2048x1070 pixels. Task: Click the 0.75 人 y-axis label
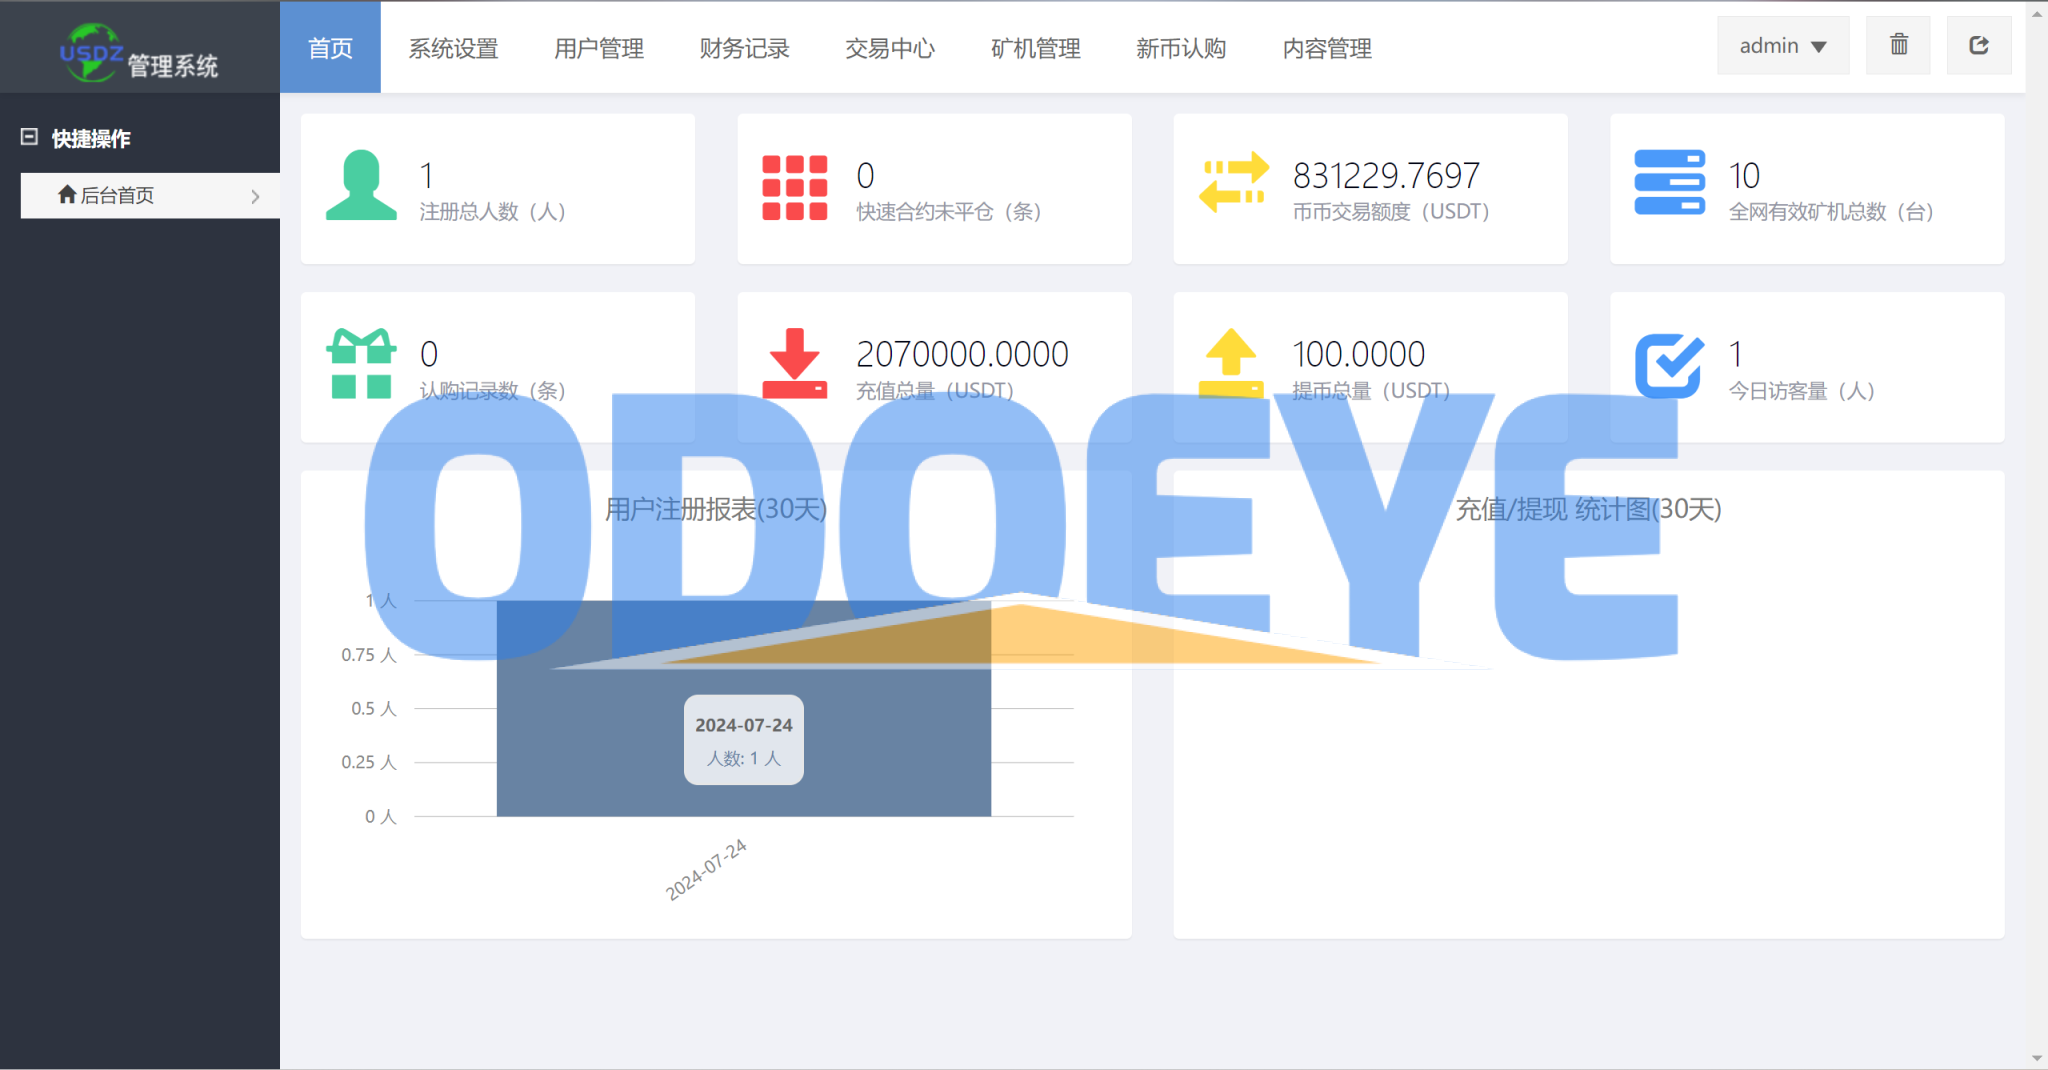[369, 655]
